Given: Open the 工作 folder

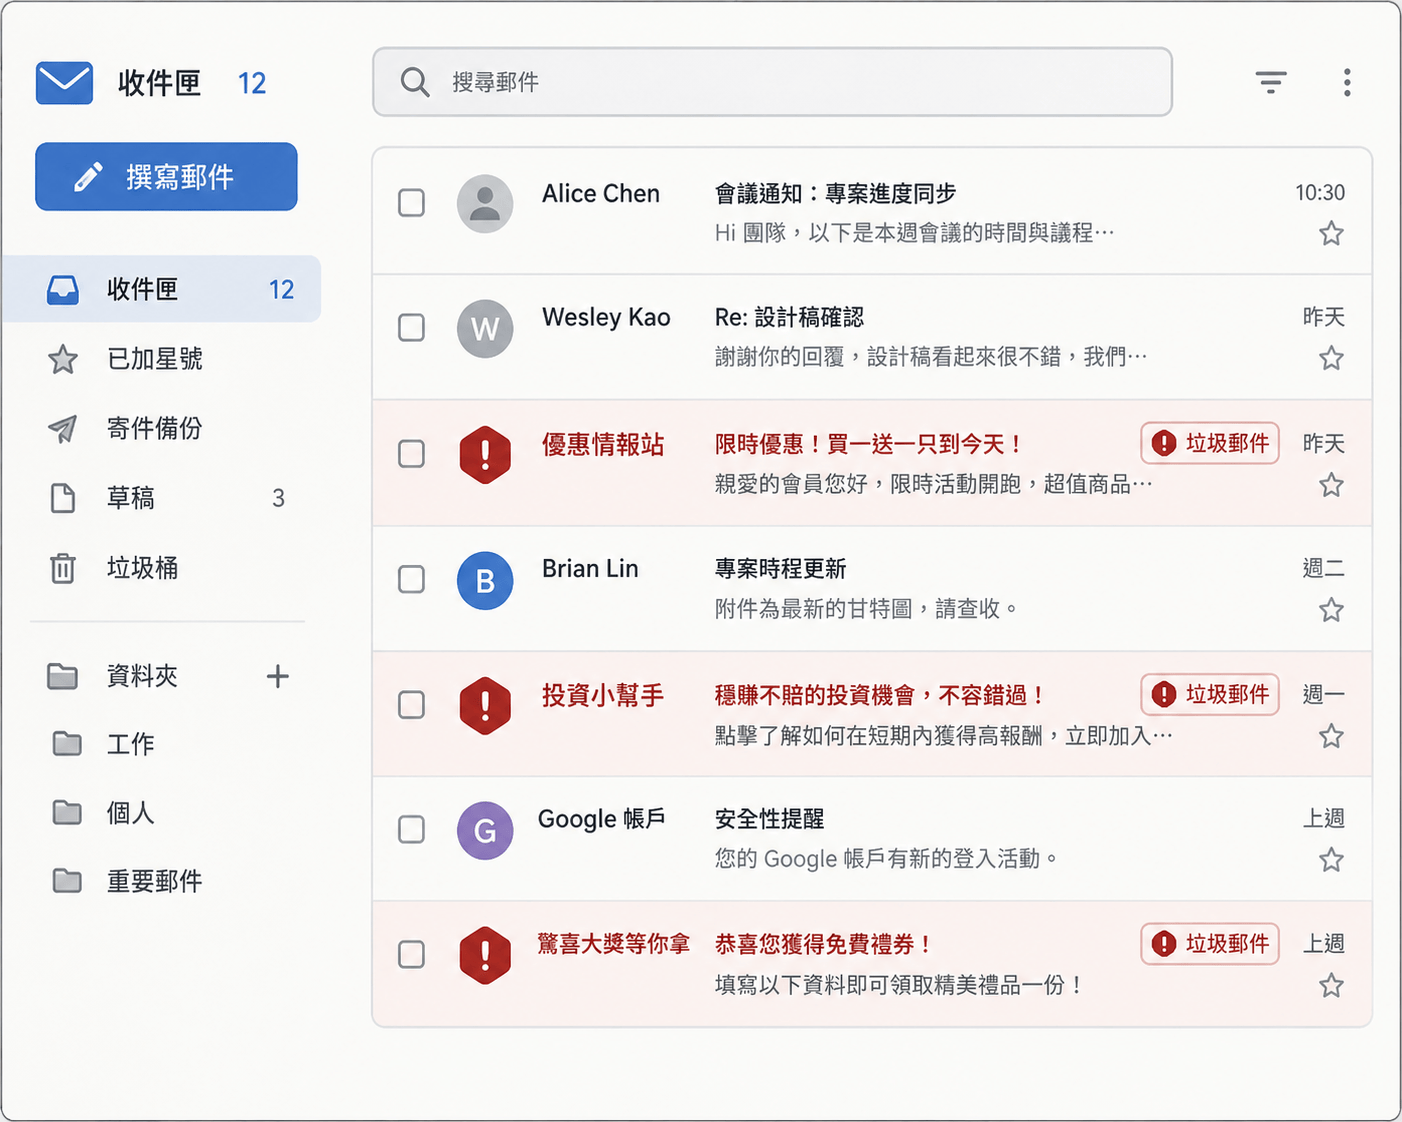Looking at the screenshot, I should 130,744.
